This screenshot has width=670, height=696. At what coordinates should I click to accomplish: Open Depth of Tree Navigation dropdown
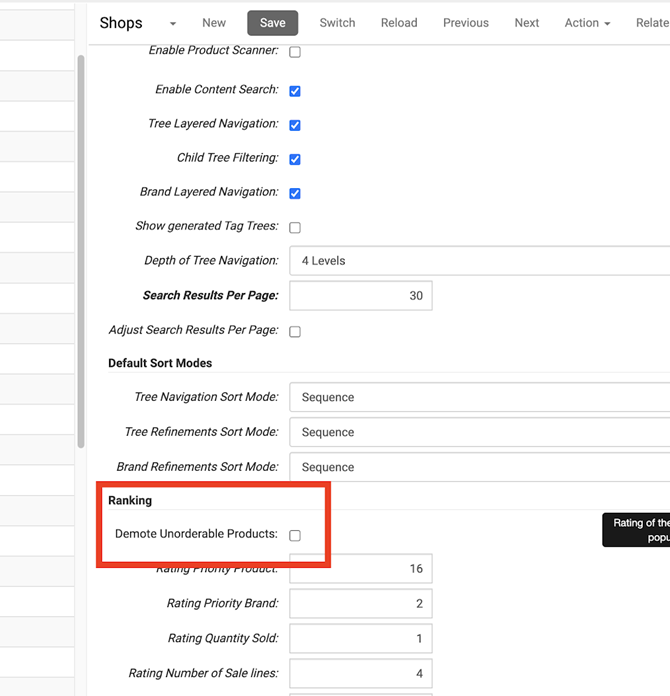click(x=480, y=261)
